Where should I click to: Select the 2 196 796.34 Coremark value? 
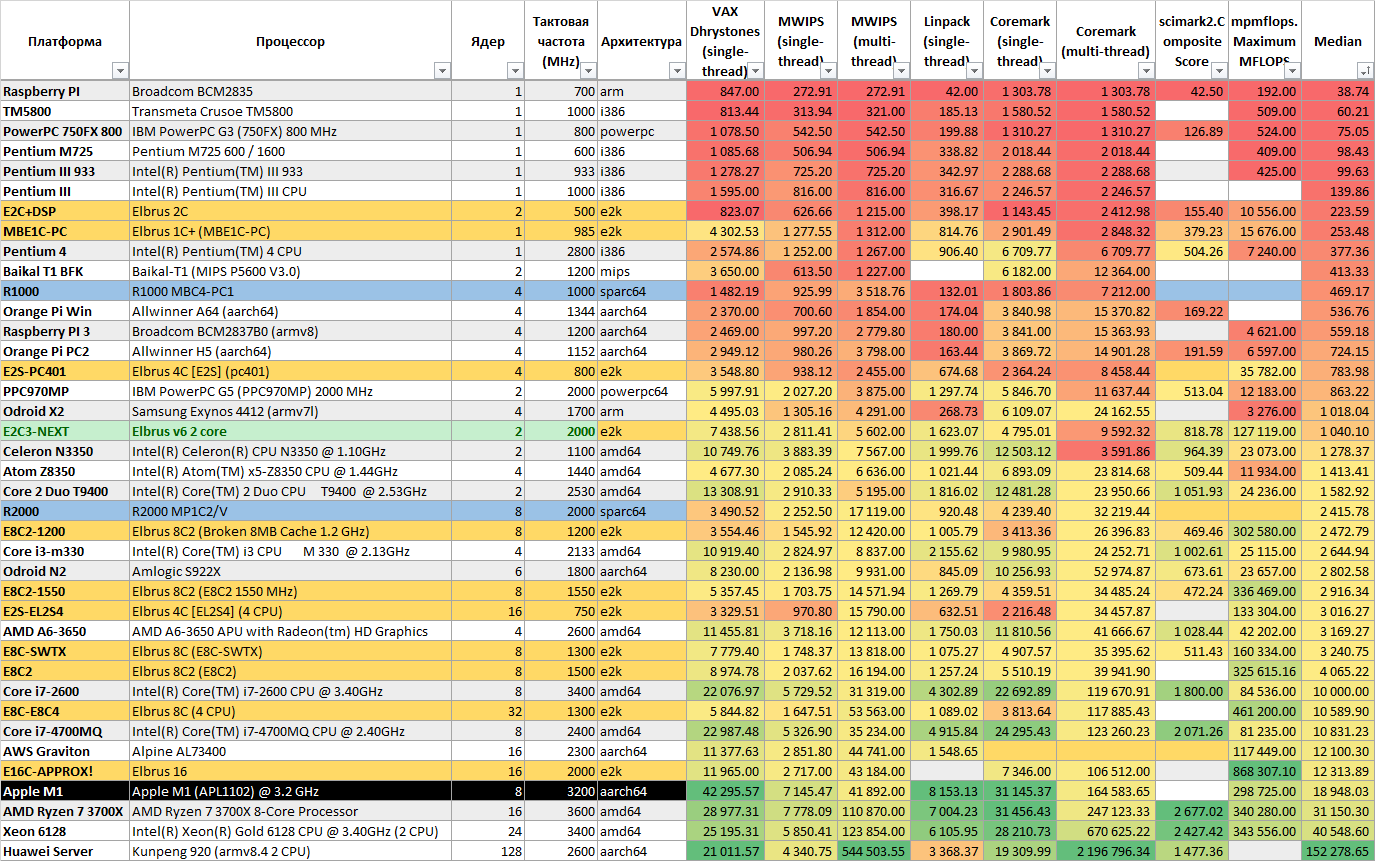click(1106, 851)
